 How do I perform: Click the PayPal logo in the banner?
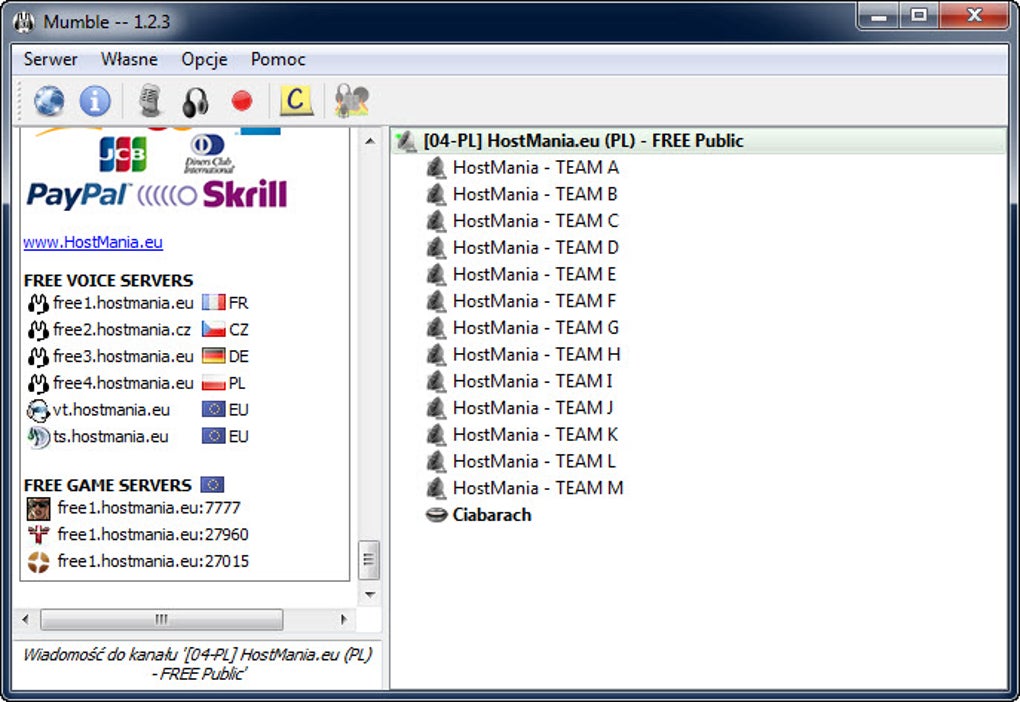click(78, 195)
